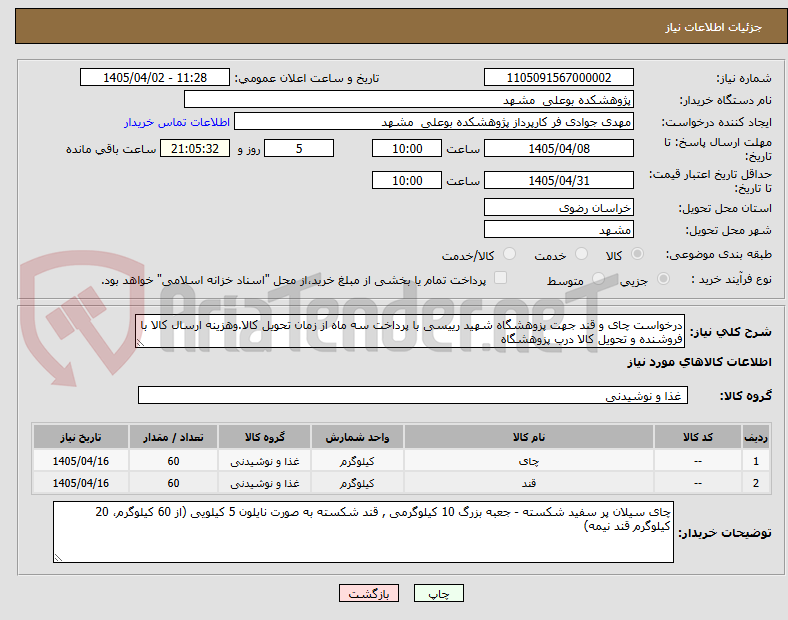
Task: Click the delivery city field مشهد
Action: [x=558, y=229]
